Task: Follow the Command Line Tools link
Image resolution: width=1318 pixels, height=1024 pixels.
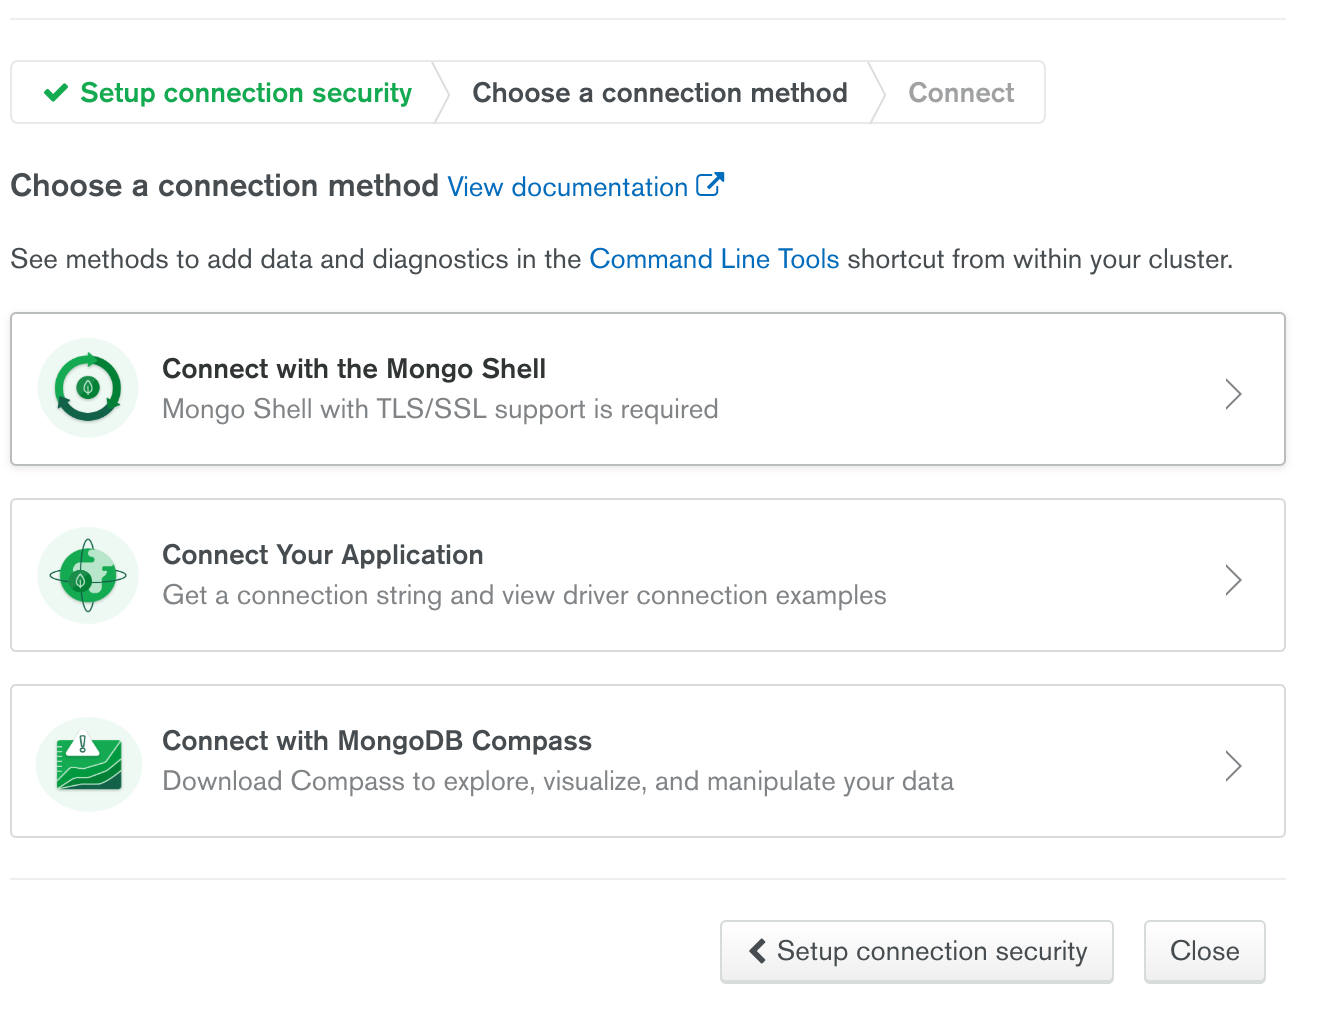Action: pos(714,259)
